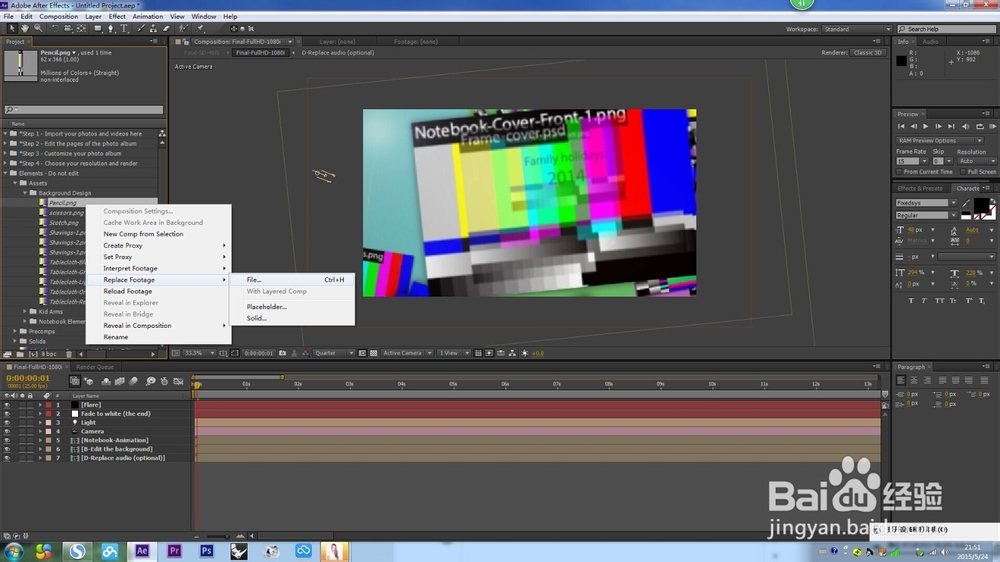This screenshot has width=1000, height=562.
Task: Hide the [Notebook-Animation] layer
Action: tap(7, 440)
